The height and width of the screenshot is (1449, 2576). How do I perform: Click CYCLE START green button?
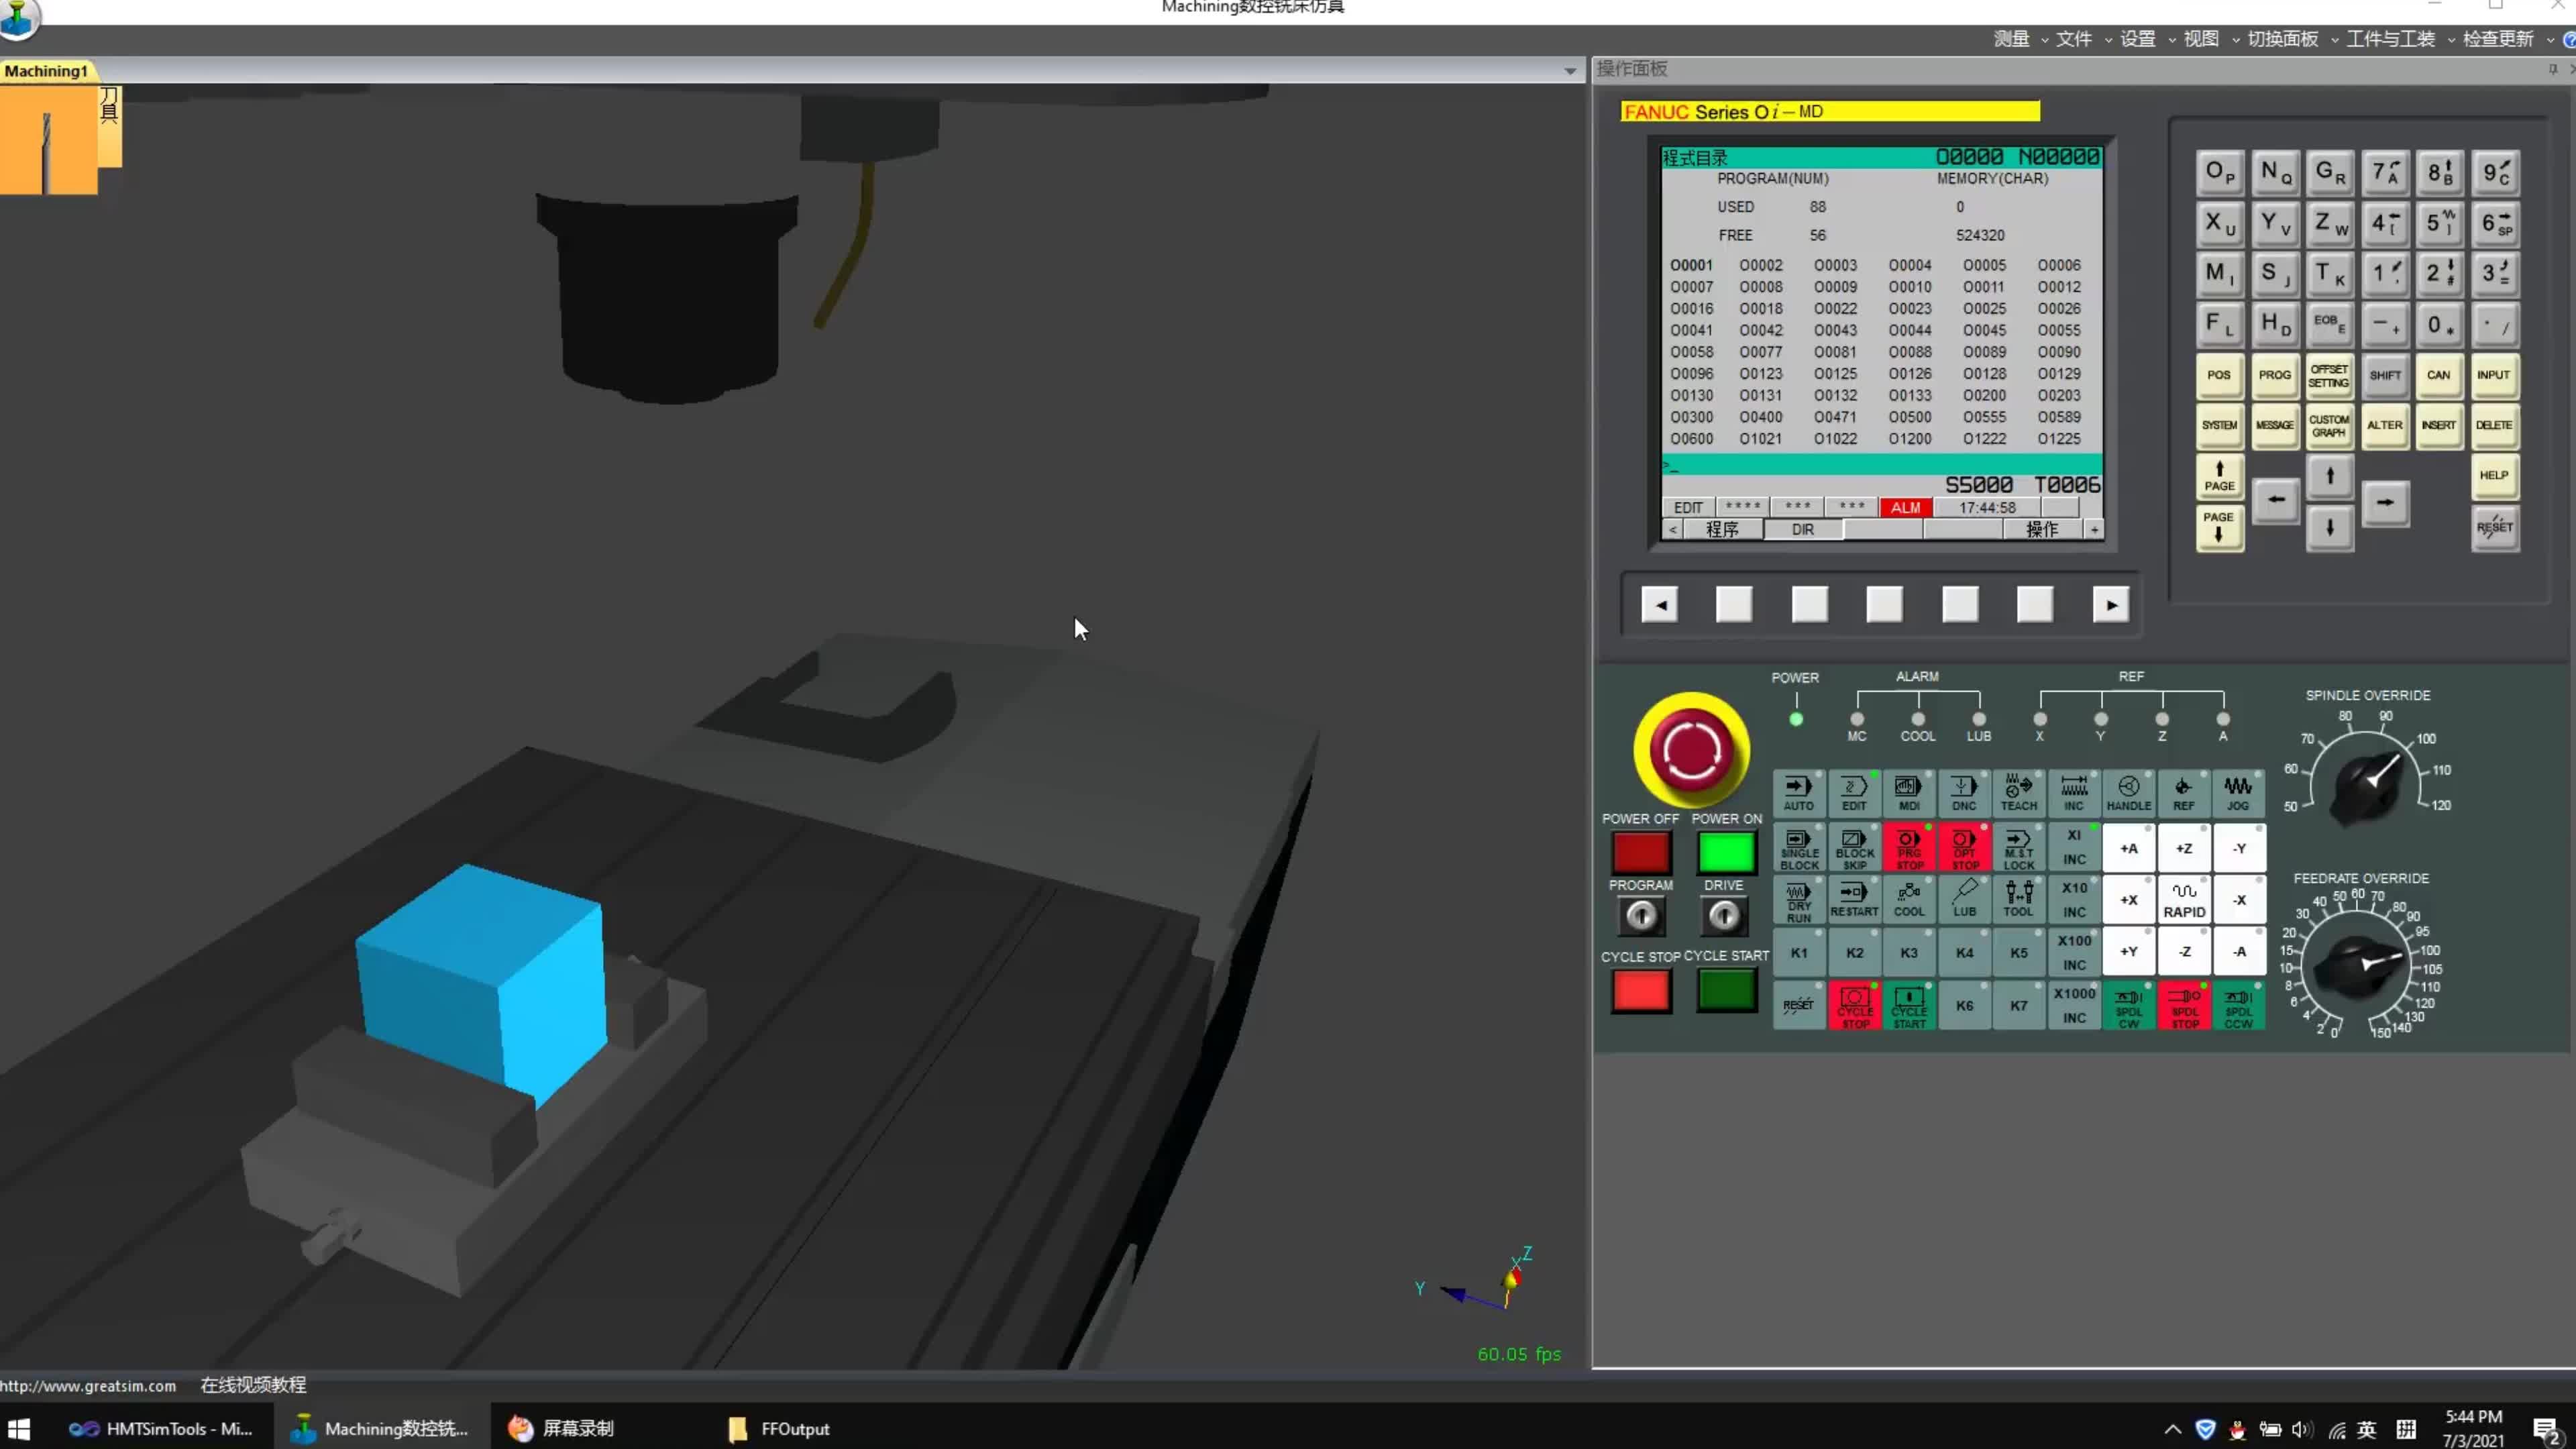click(x=1723, y=991)
